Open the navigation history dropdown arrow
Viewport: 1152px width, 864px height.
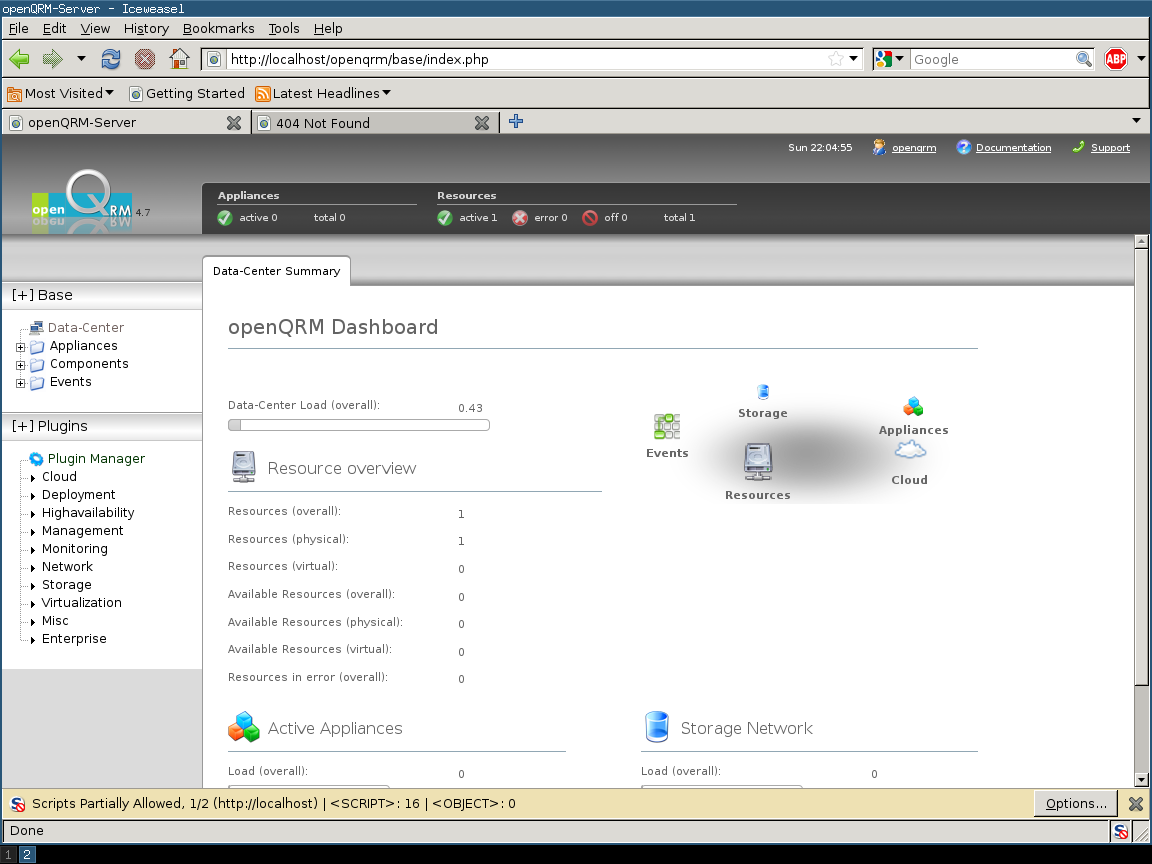(82, 59)
